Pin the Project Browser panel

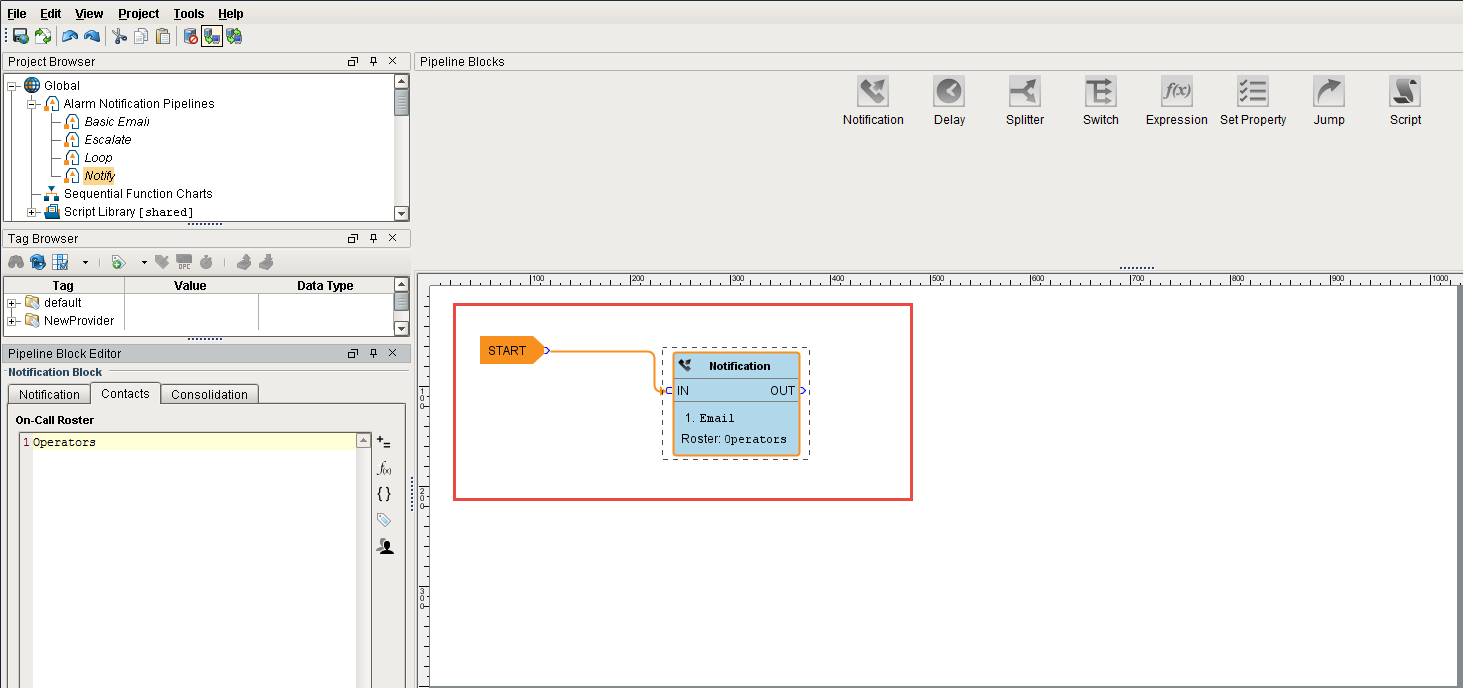tap(372, 61)
